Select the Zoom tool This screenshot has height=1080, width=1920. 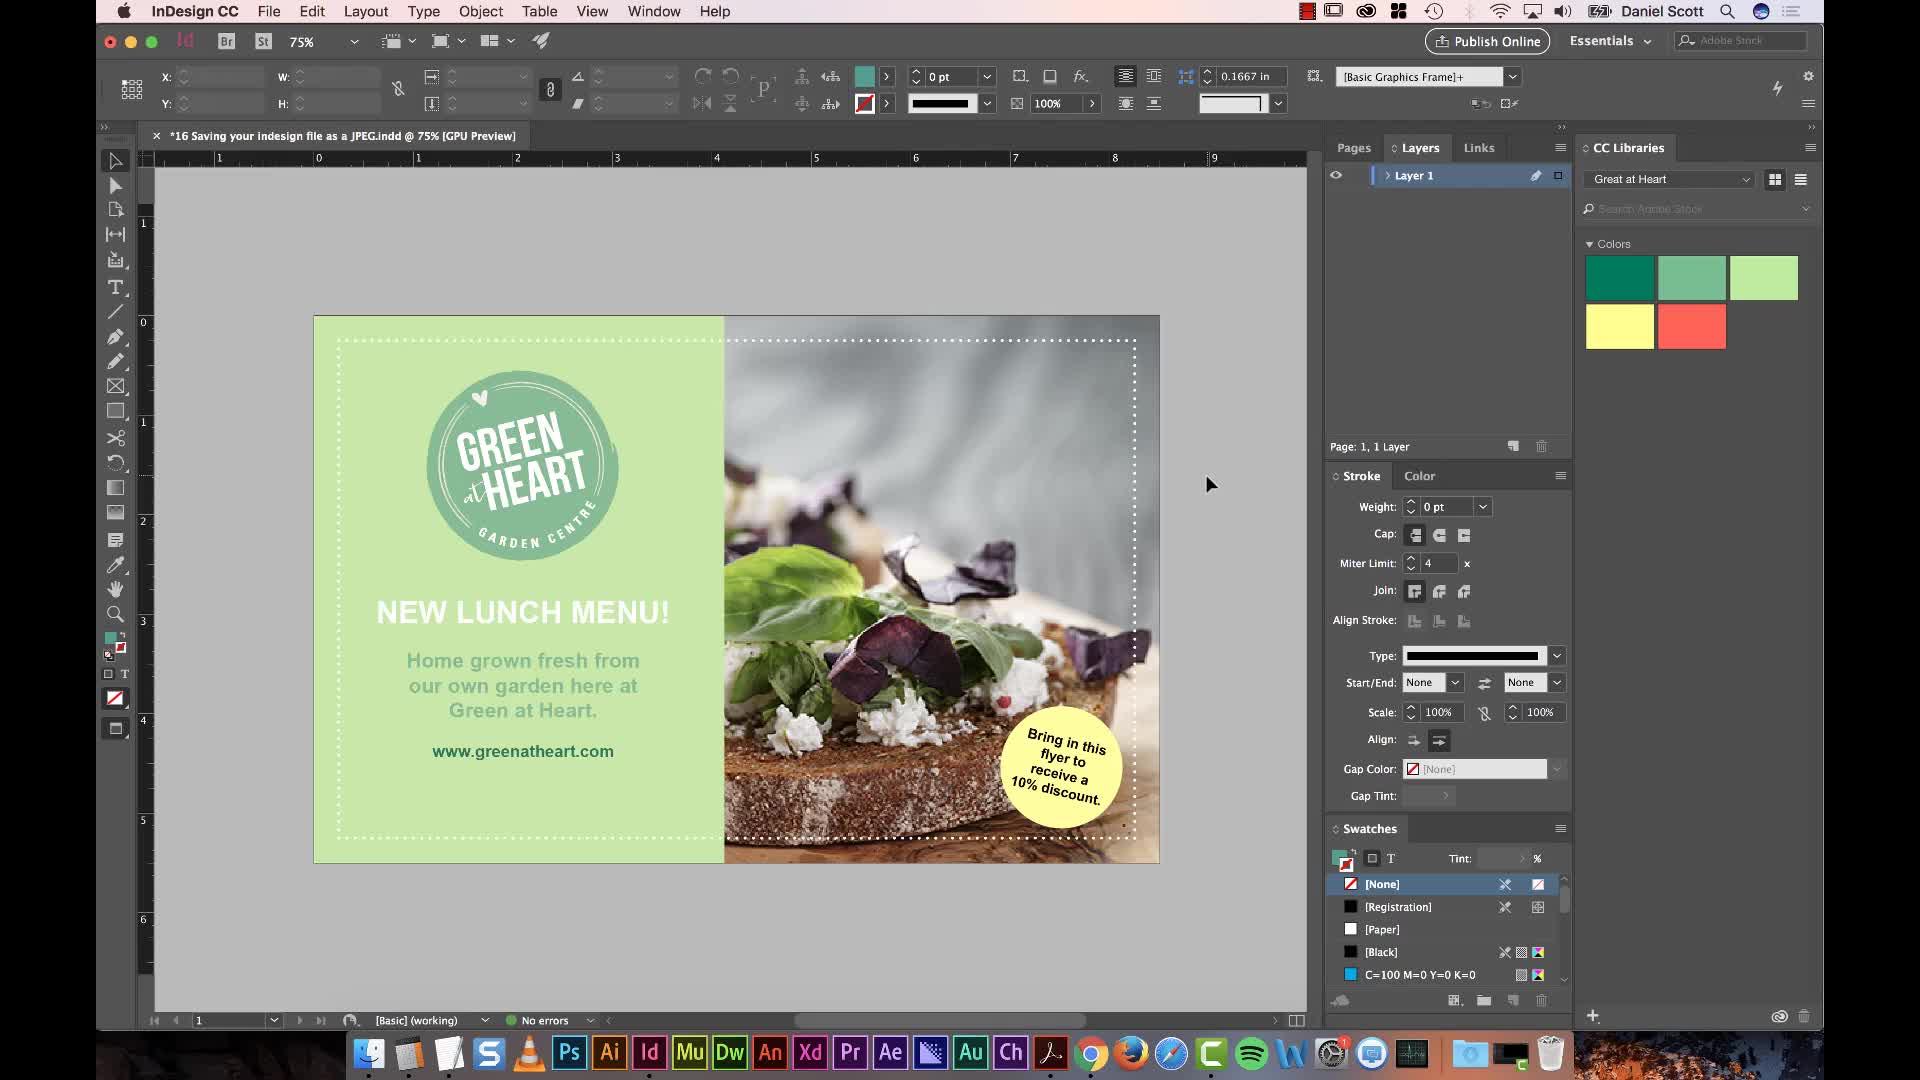(x=115, y=614)
